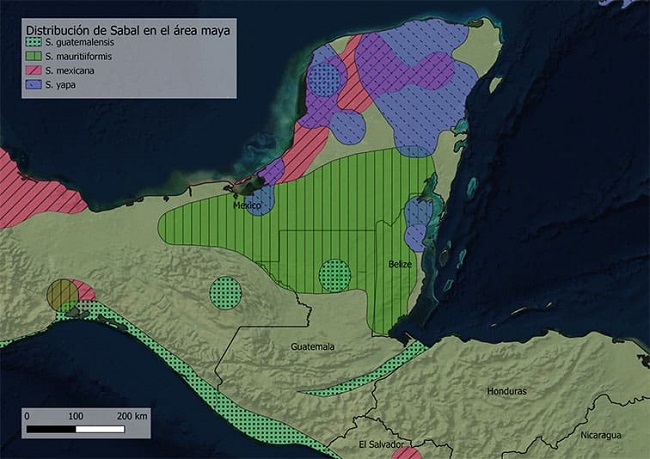The width and height of the screenshot is (650, 459).
Task: Click the 'El Salvador' map label
Action: (381, 443)
